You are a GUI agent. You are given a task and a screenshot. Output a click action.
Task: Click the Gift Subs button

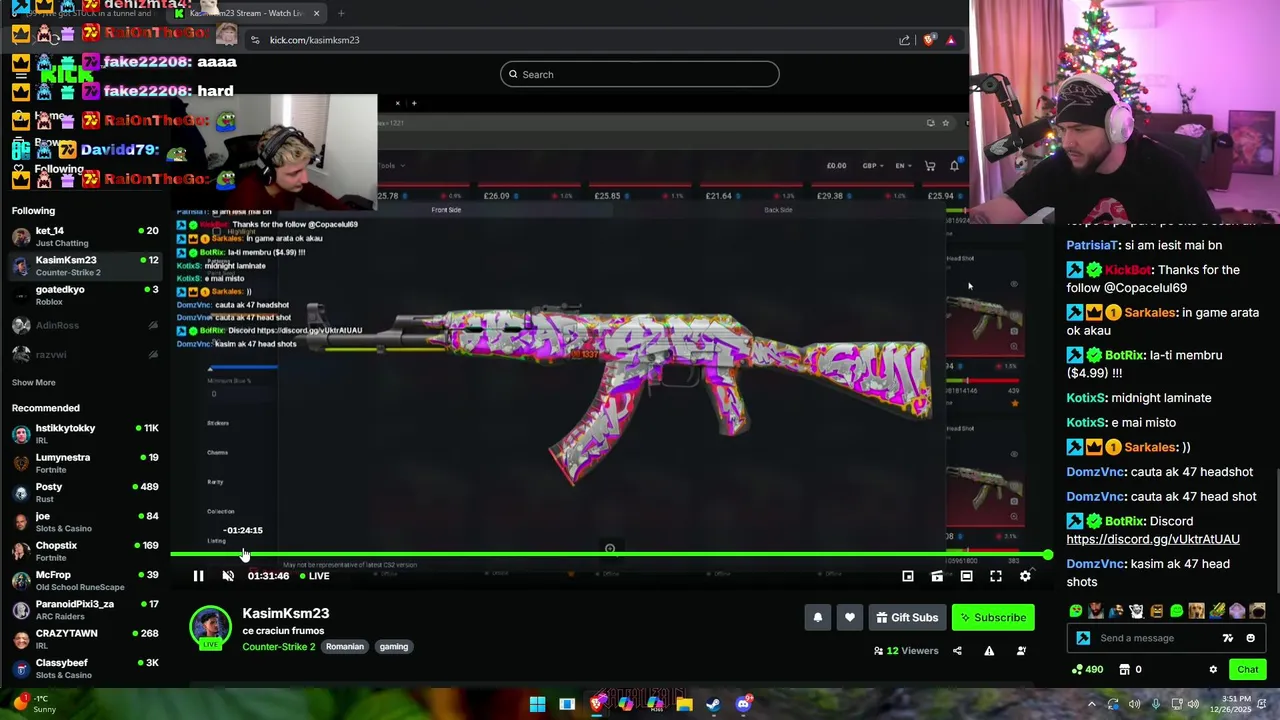[907, 618]
